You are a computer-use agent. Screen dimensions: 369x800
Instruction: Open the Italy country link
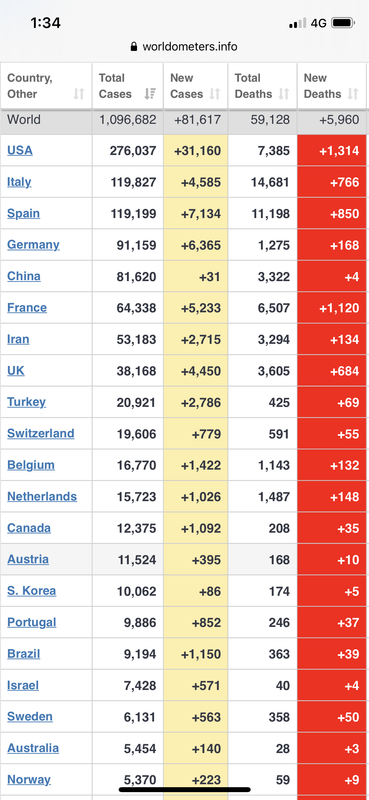(x=19, y=182)
